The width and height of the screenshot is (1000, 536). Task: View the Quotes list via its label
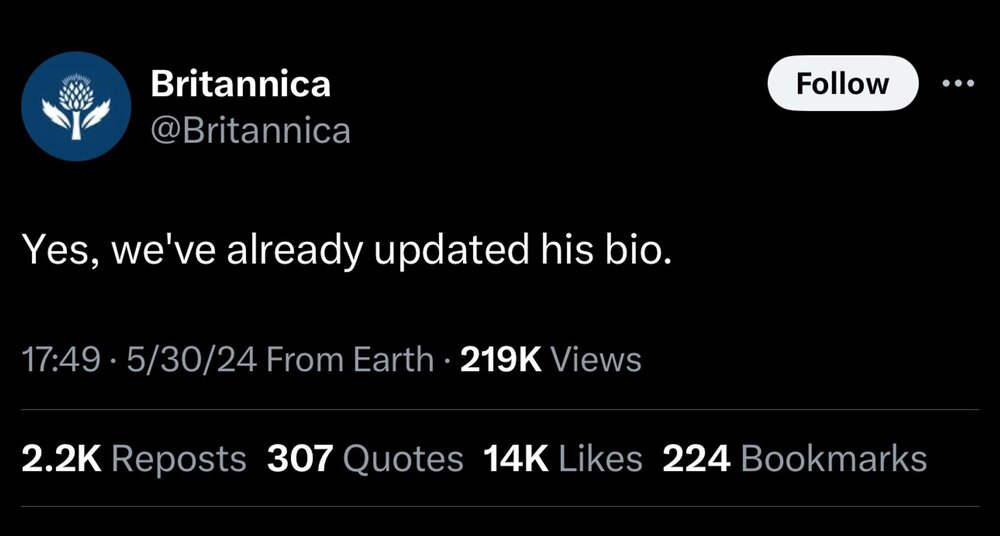coord(403,459)
